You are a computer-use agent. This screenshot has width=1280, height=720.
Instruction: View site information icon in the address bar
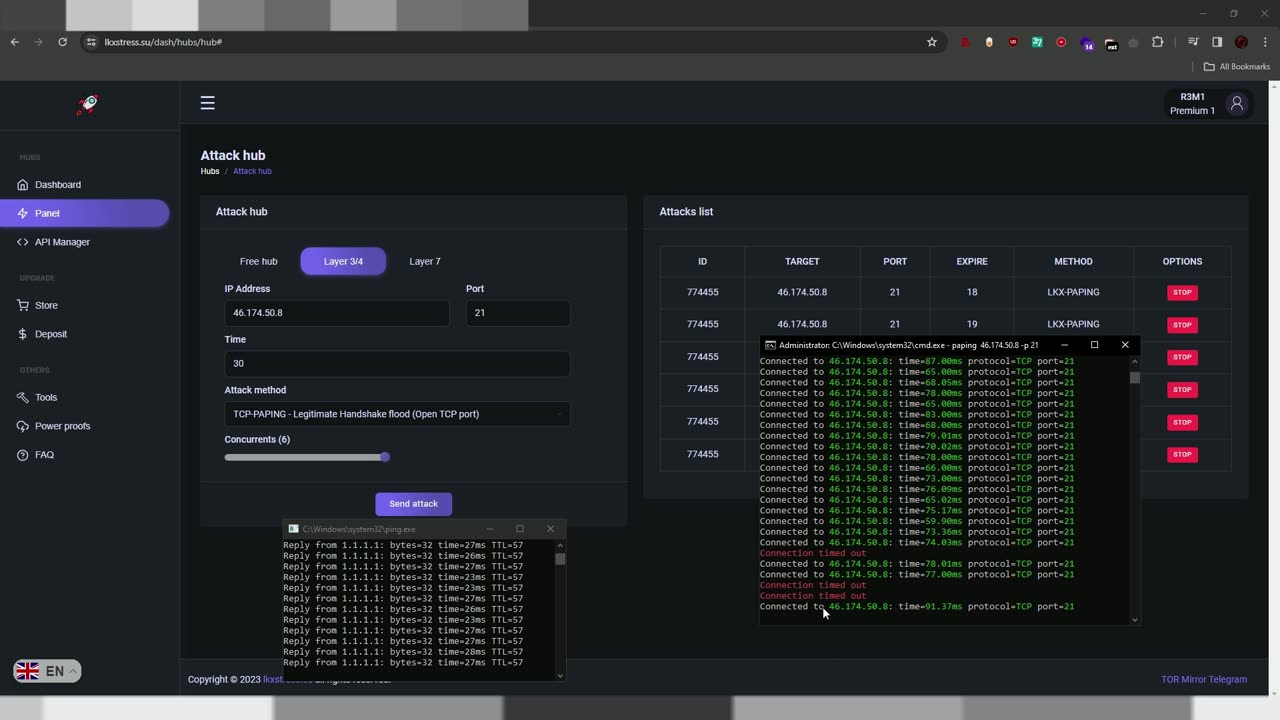pos(92,42)
